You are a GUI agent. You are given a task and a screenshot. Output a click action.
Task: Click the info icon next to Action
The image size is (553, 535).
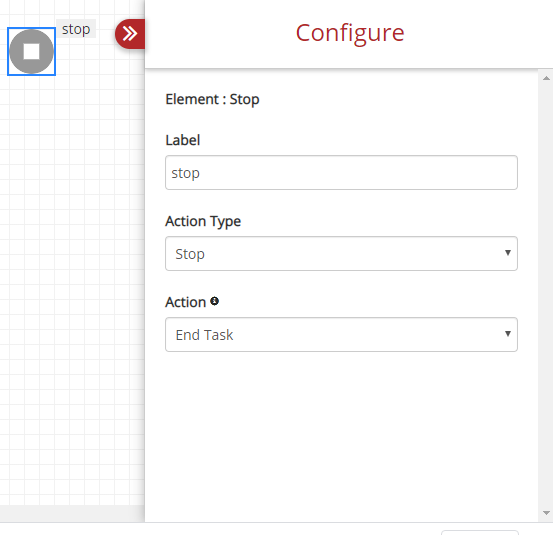tap(214, 301)
